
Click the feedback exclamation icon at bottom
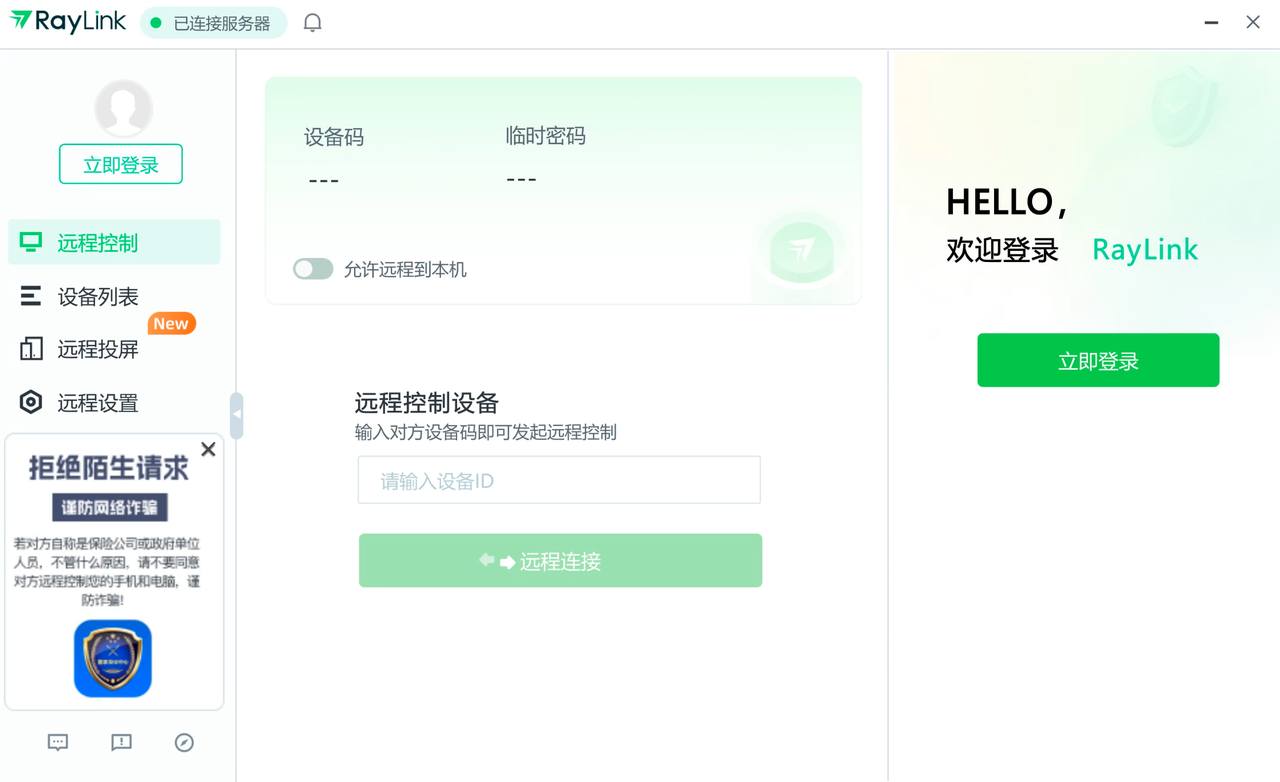(x=121, y=742)
